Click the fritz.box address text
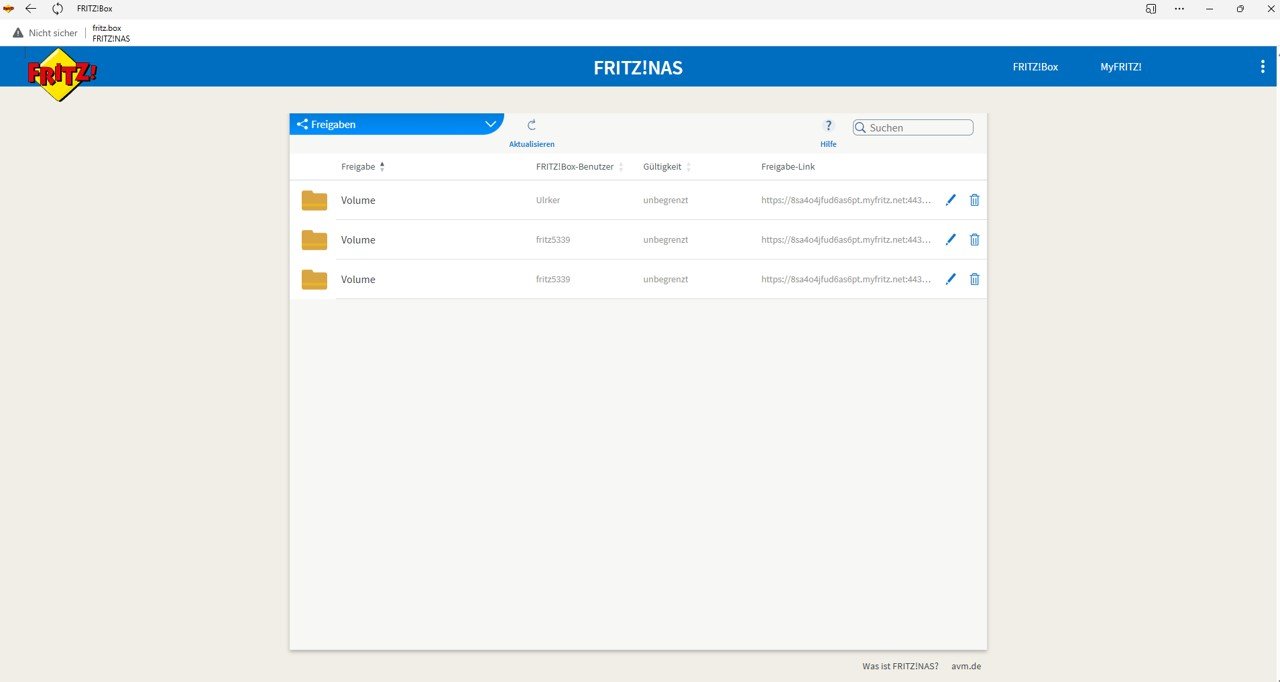 pos(107,28)
